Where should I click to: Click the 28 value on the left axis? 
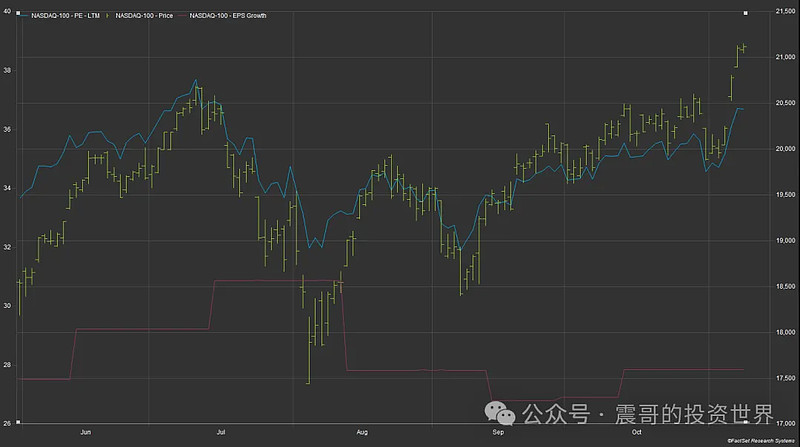7,365
